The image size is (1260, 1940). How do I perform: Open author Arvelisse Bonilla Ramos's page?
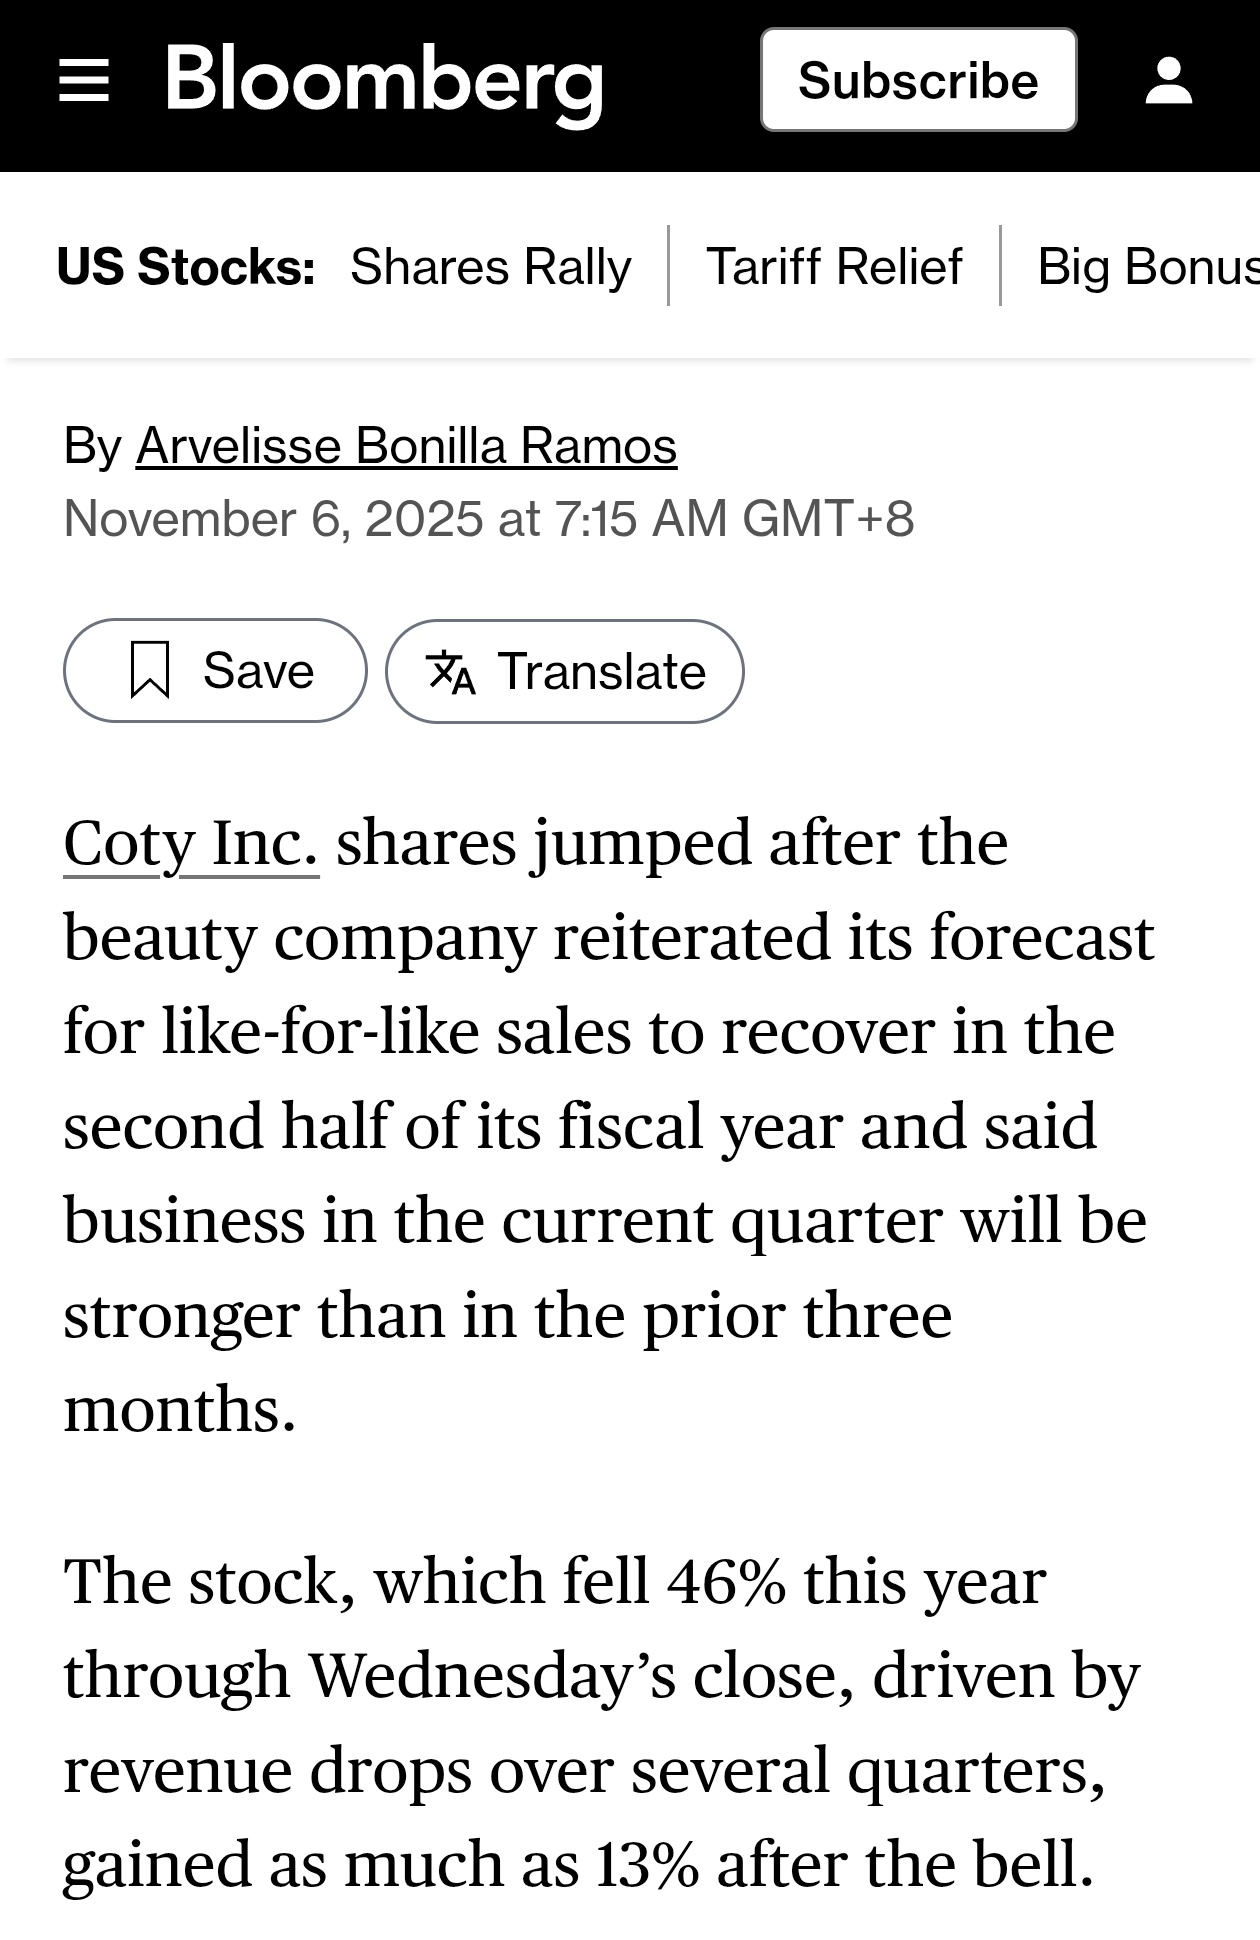(x=406, y=445)
